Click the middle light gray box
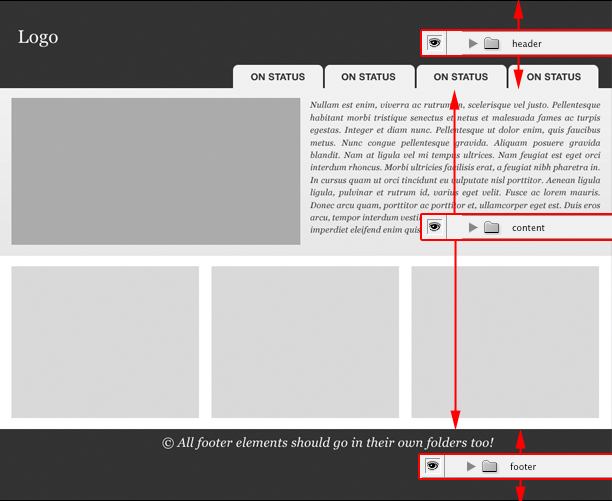612x501 pixels. tap(305, 342)
